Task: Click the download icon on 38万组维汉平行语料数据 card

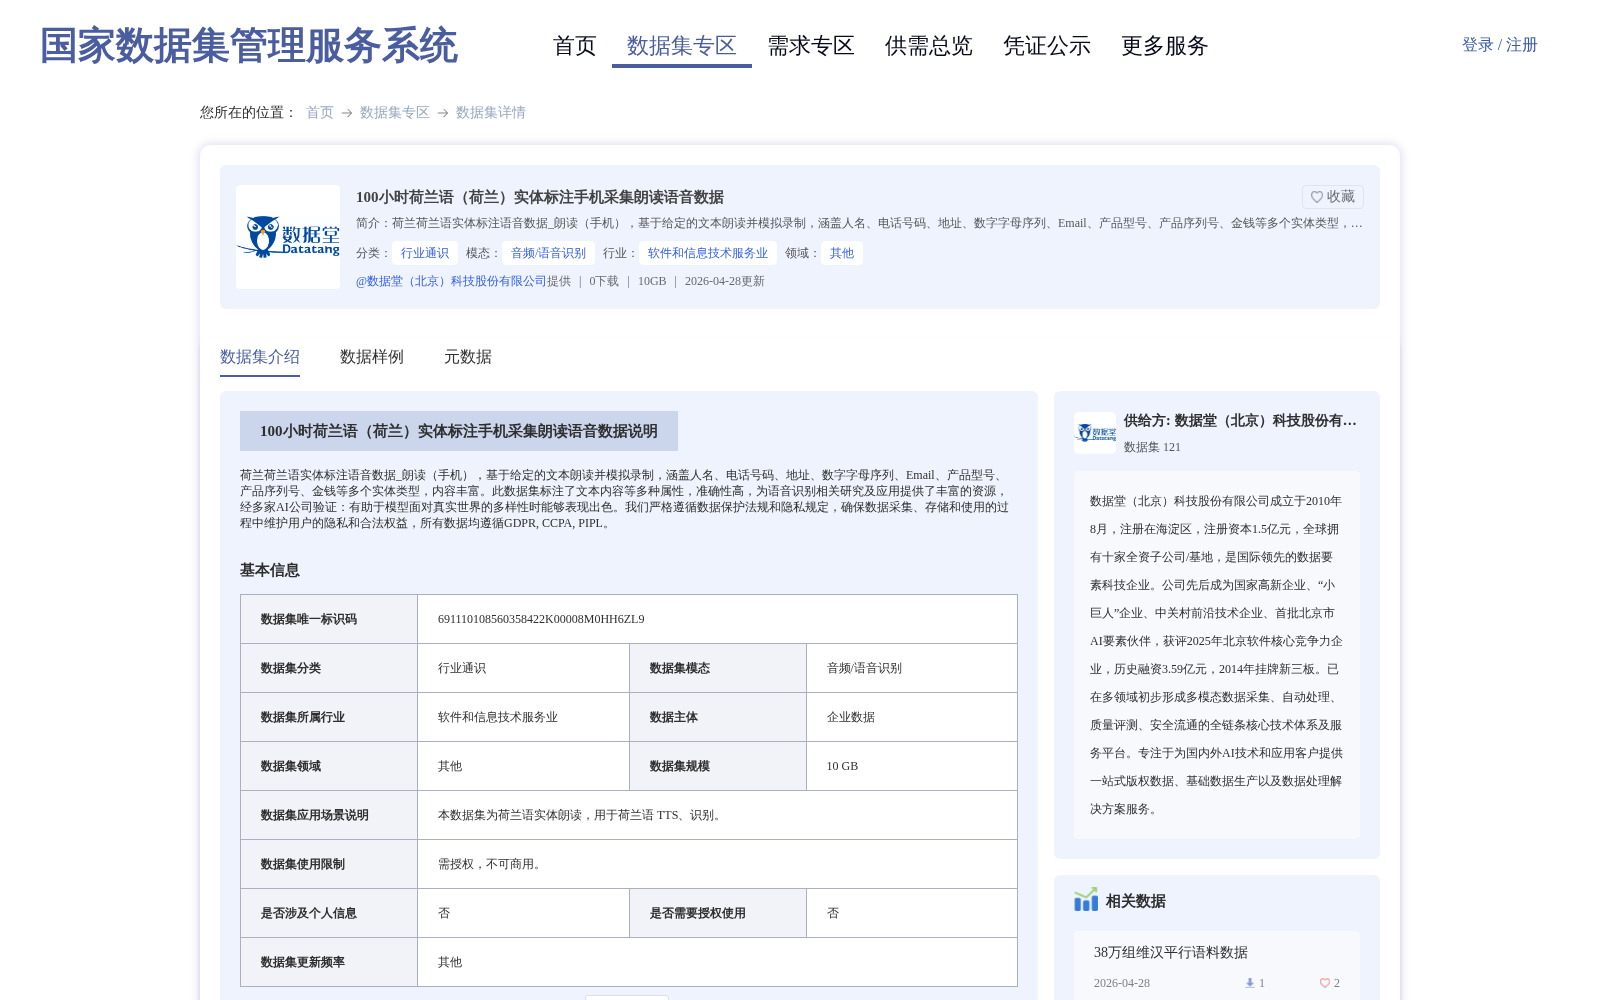Action: (1250, 983)
